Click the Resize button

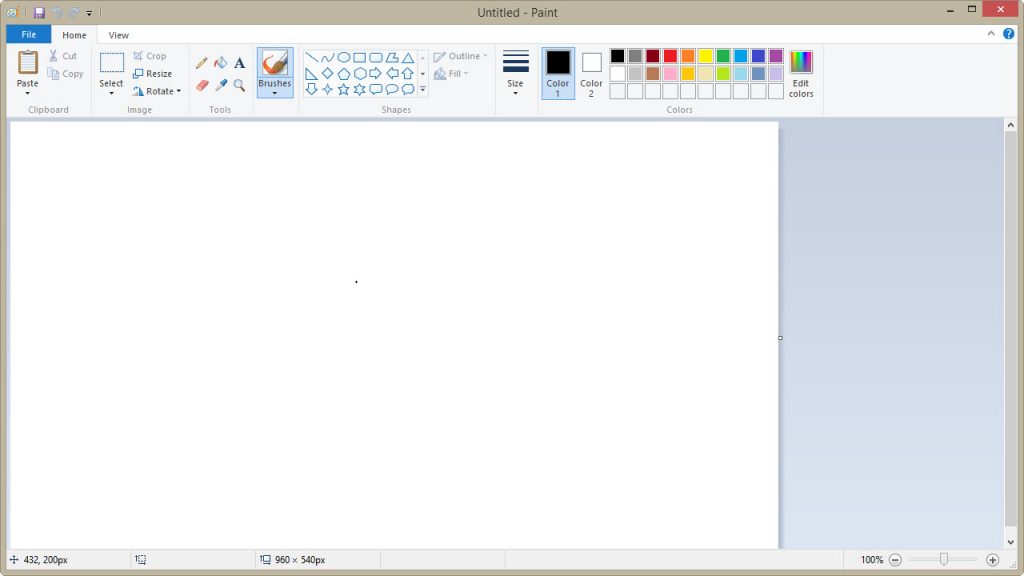tap(153, 74)
